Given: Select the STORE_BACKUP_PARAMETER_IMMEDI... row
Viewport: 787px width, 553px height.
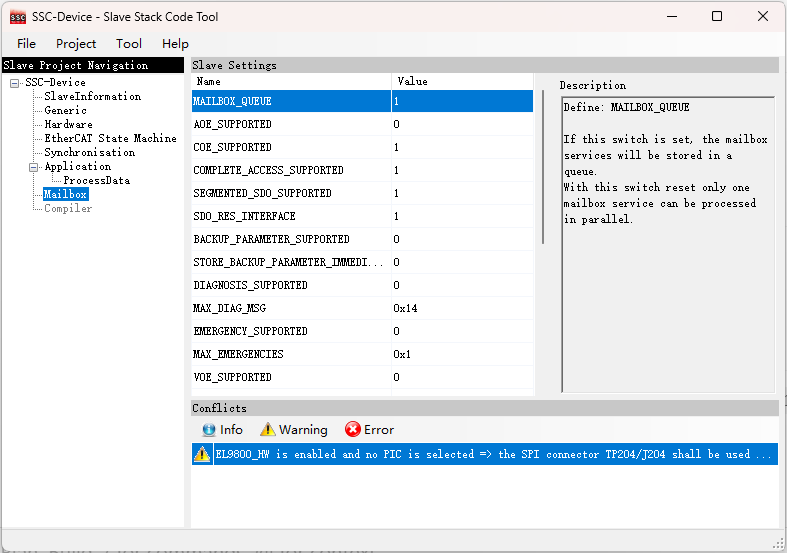Looking at the screenshot, I should [x=362, y=262].
